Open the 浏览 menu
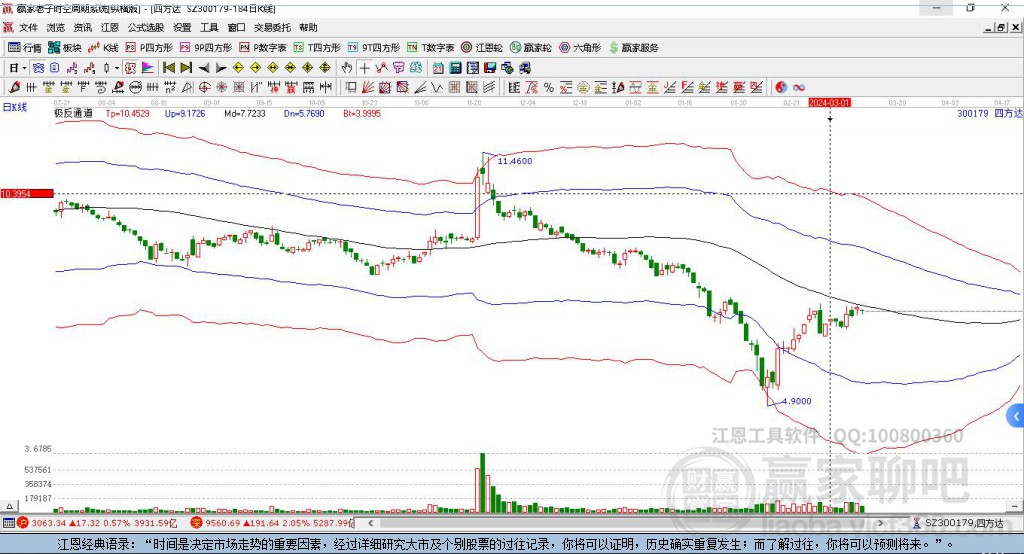Screen dimensions: 1024x554 tap(56, 27)
